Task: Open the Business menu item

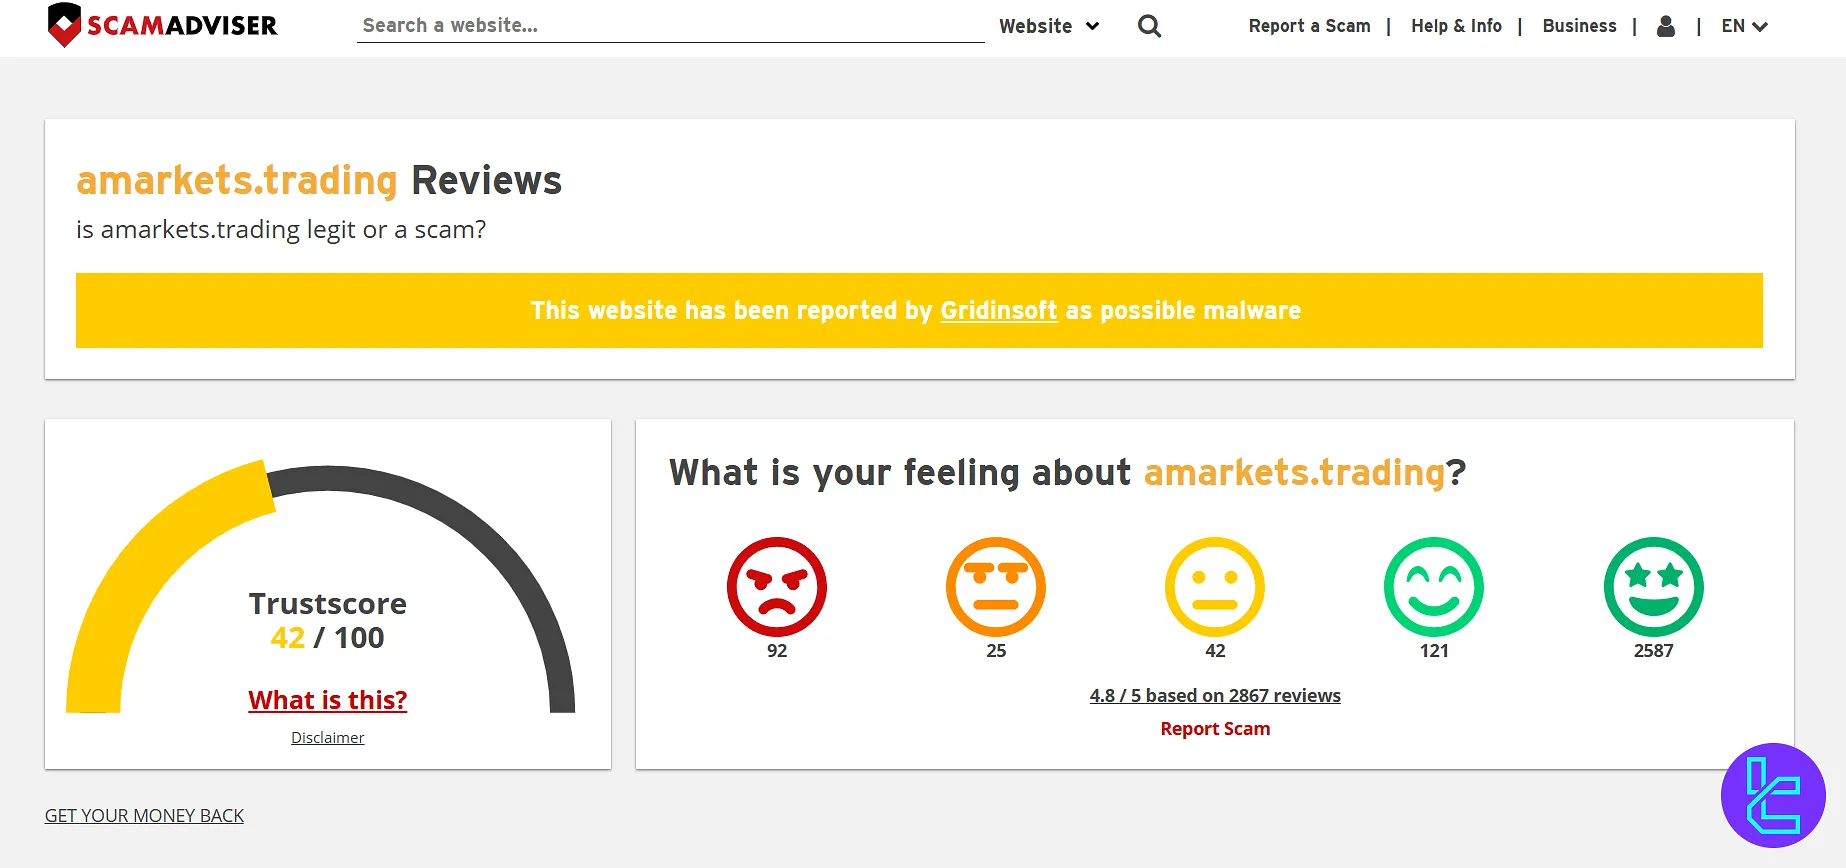Action: click(x=1578, y=26)
